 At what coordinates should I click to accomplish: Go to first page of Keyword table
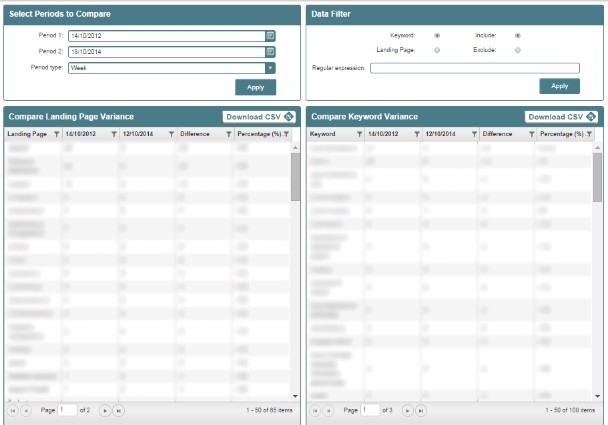pos(315,411)
